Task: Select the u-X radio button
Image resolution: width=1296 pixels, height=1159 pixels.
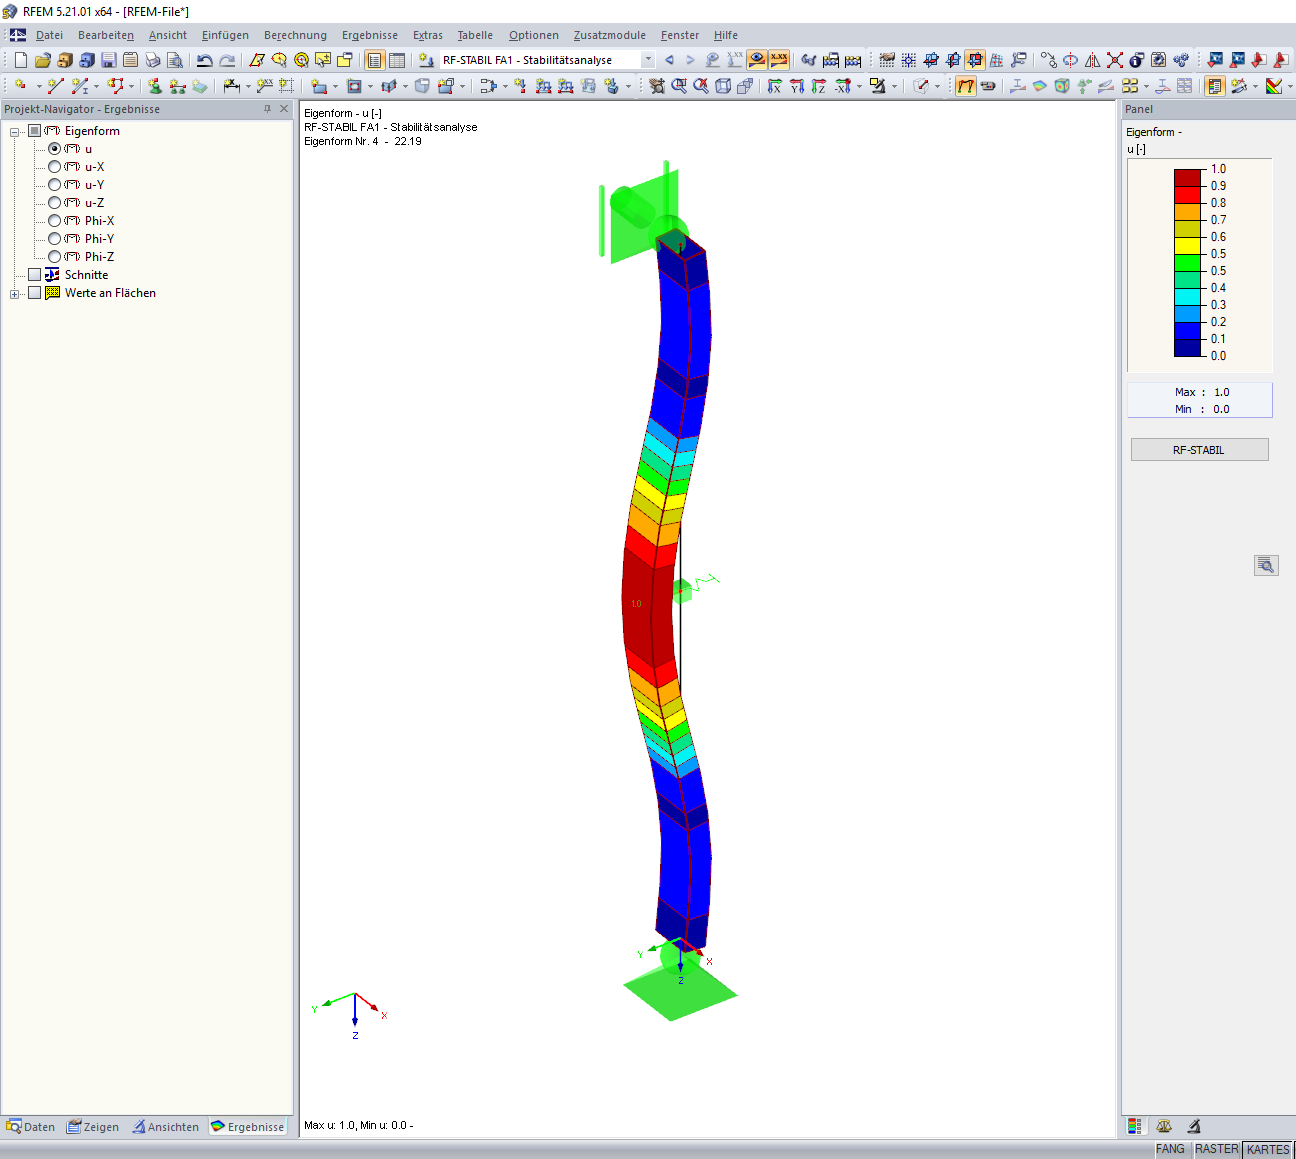Action: point(54,167)
